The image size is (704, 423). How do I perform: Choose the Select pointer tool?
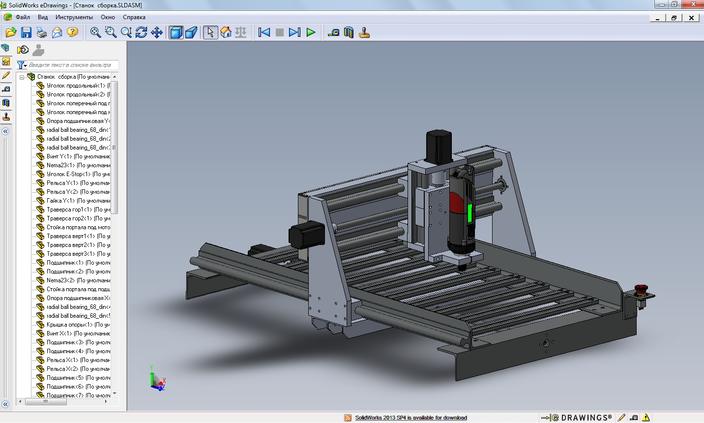210,32
